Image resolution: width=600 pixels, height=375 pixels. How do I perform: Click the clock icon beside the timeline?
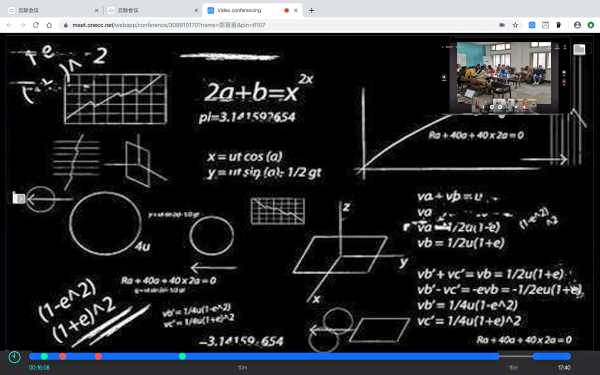pos(15,357)
